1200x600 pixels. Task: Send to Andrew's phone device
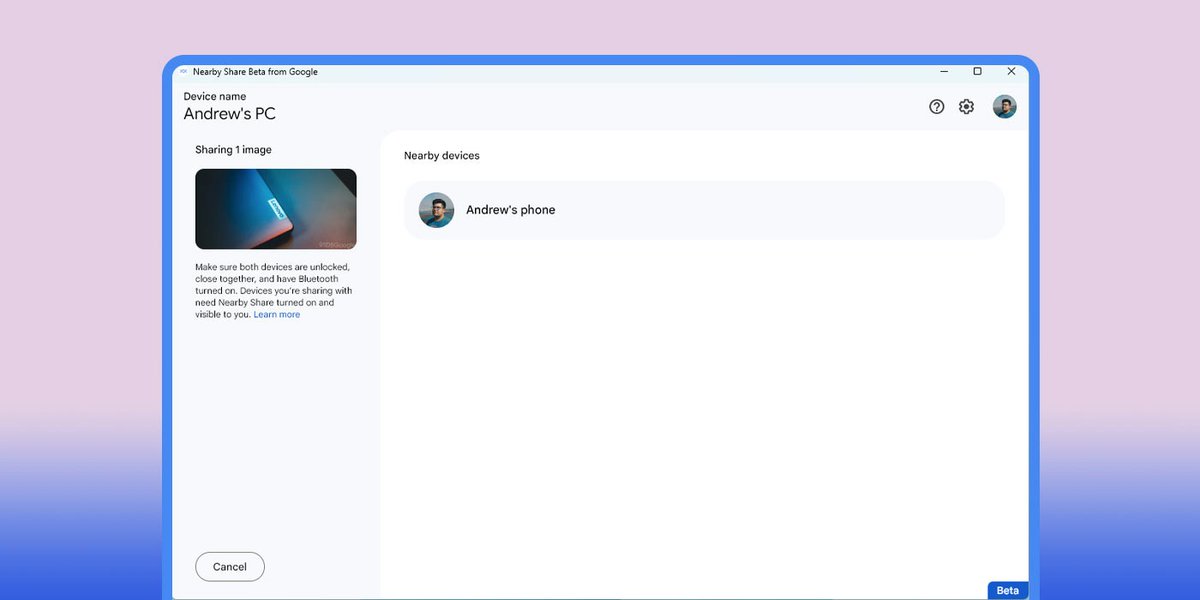[704, 210]
